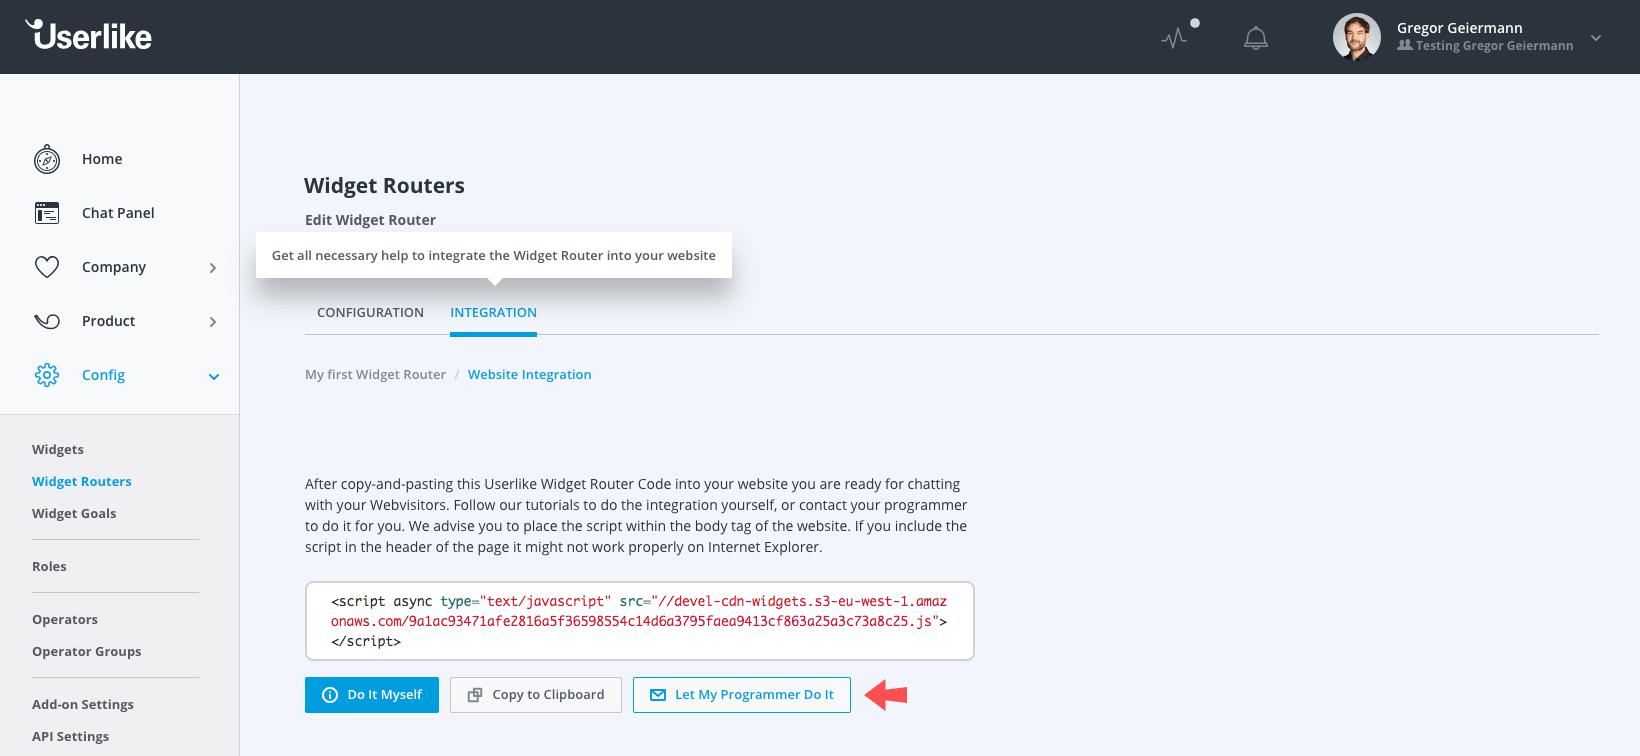
Task: Select Company menu item
Action: [114, 267]
